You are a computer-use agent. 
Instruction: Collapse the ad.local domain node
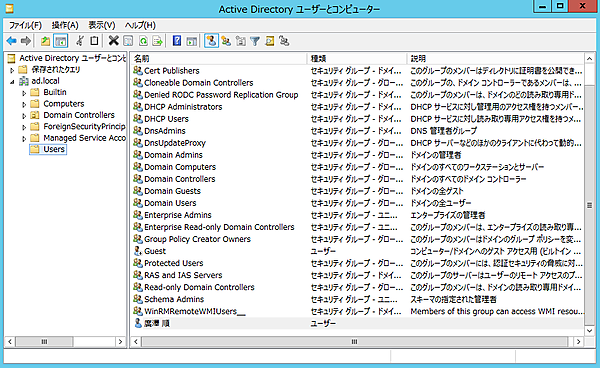click(12, 81)
